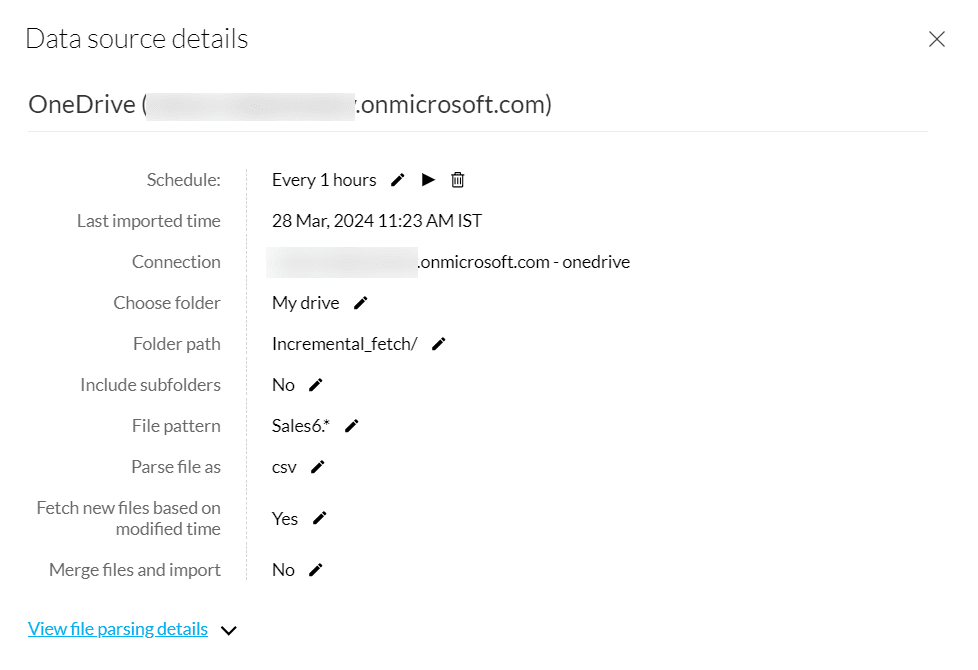Click the OneDrive data source heading

290,104
